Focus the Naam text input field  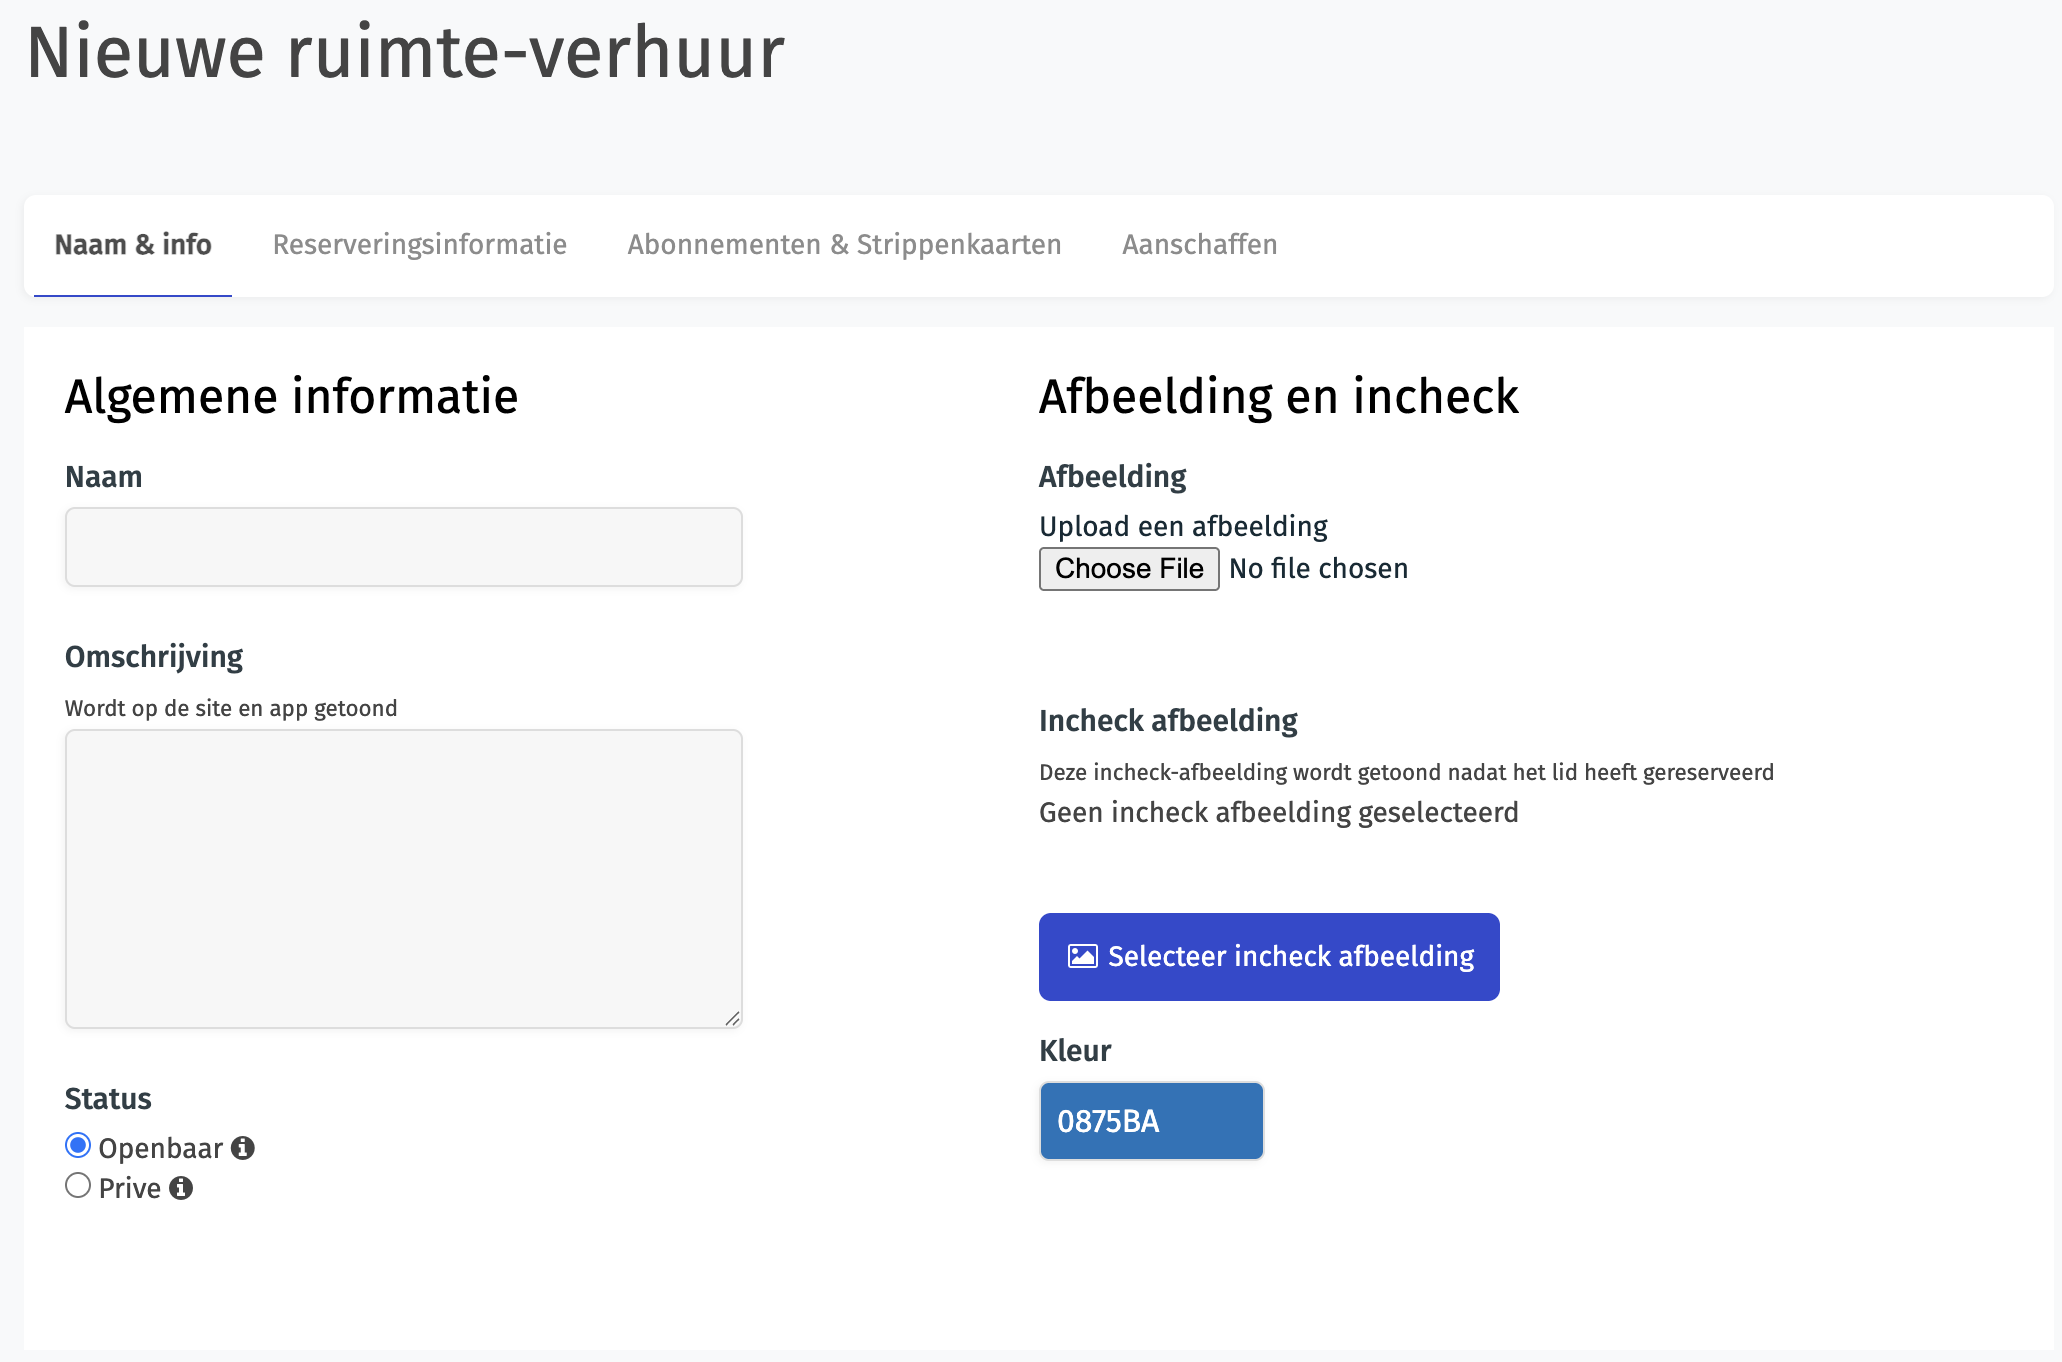point(404,547)
